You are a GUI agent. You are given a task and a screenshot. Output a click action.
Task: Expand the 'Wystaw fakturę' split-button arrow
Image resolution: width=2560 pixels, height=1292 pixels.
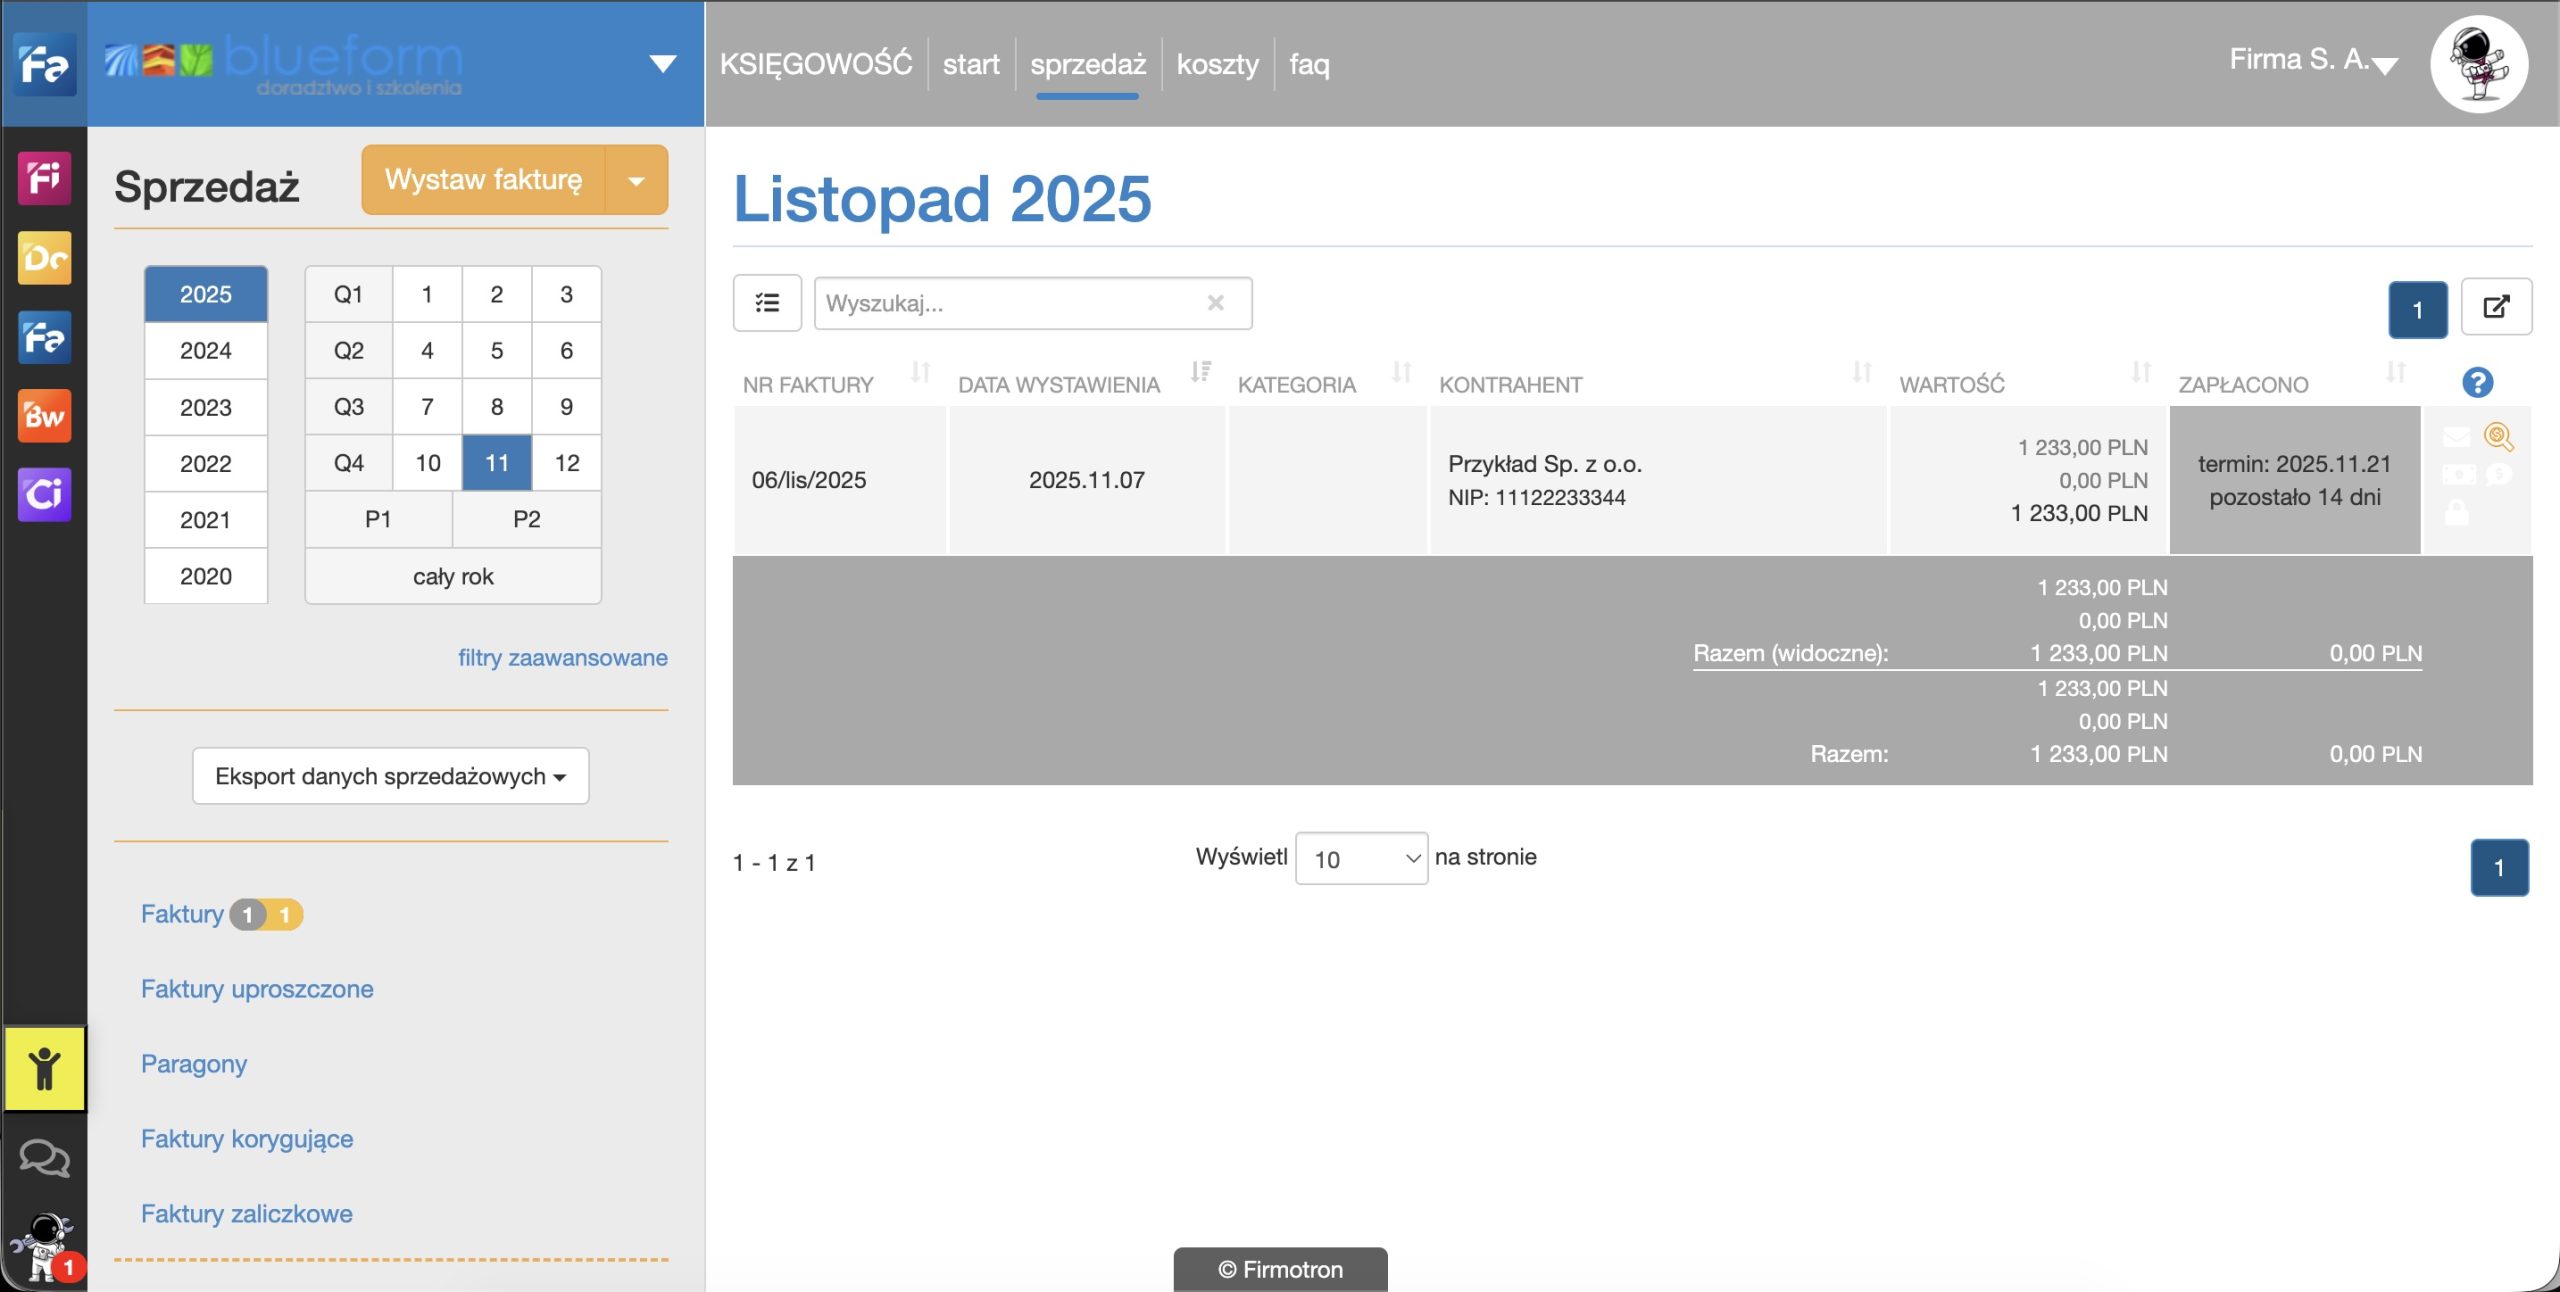(636, 181)
